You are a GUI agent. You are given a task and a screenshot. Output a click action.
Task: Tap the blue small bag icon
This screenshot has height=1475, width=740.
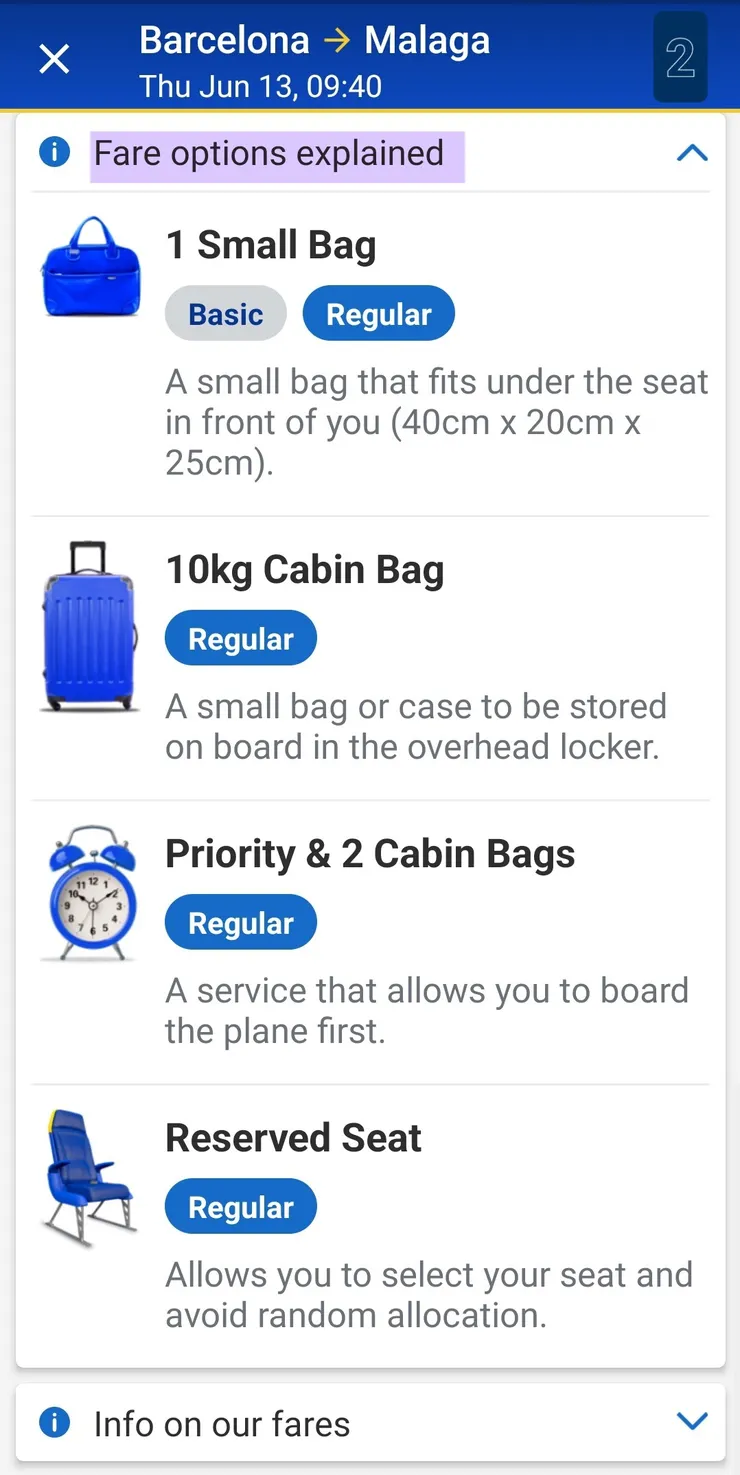tap(88, 267)
